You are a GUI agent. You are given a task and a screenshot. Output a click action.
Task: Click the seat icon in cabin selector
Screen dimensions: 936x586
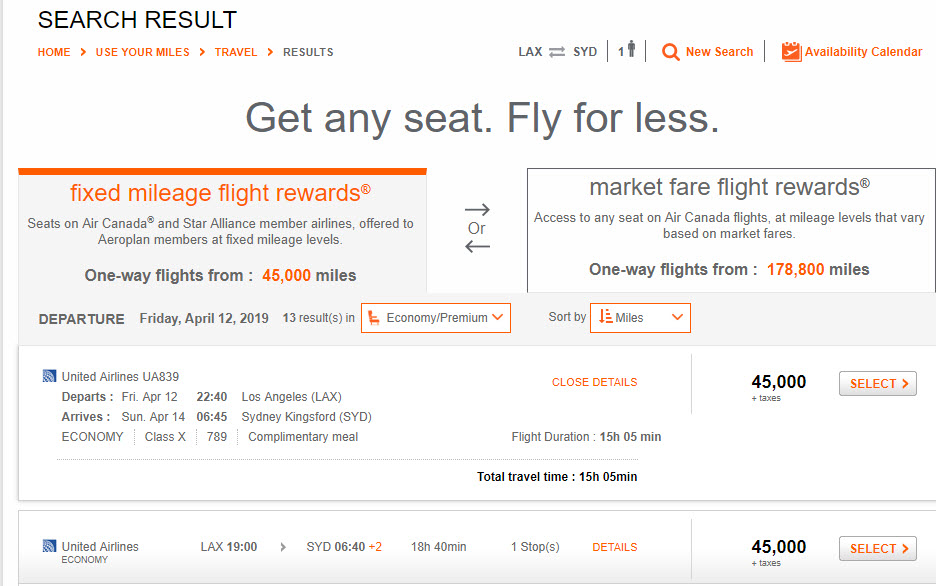(374, 317)
